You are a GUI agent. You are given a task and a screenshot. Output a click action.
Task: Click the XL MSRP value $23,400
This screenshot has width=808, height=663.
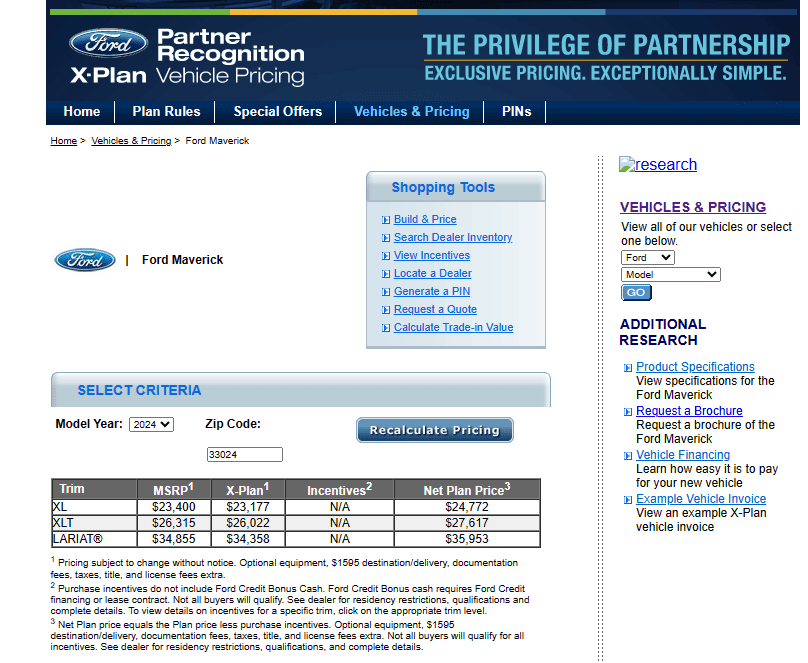pyautogui.click(x=174, y=507)
